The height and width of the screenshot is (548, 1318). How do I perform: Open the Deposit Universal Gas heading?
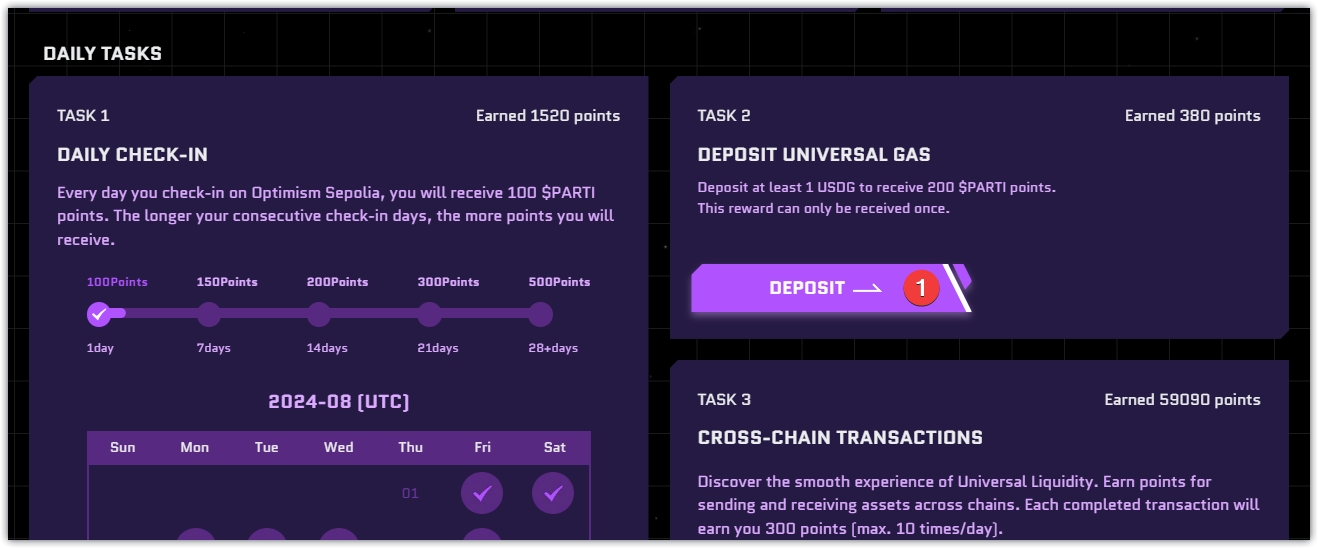pyautogui.click(x=814, y=155)
